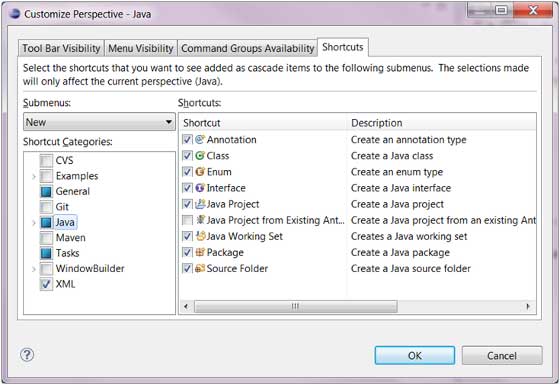Screen dimensions: 560x385
Task: Check the Maven category checkbox
Action: point(46,238)
